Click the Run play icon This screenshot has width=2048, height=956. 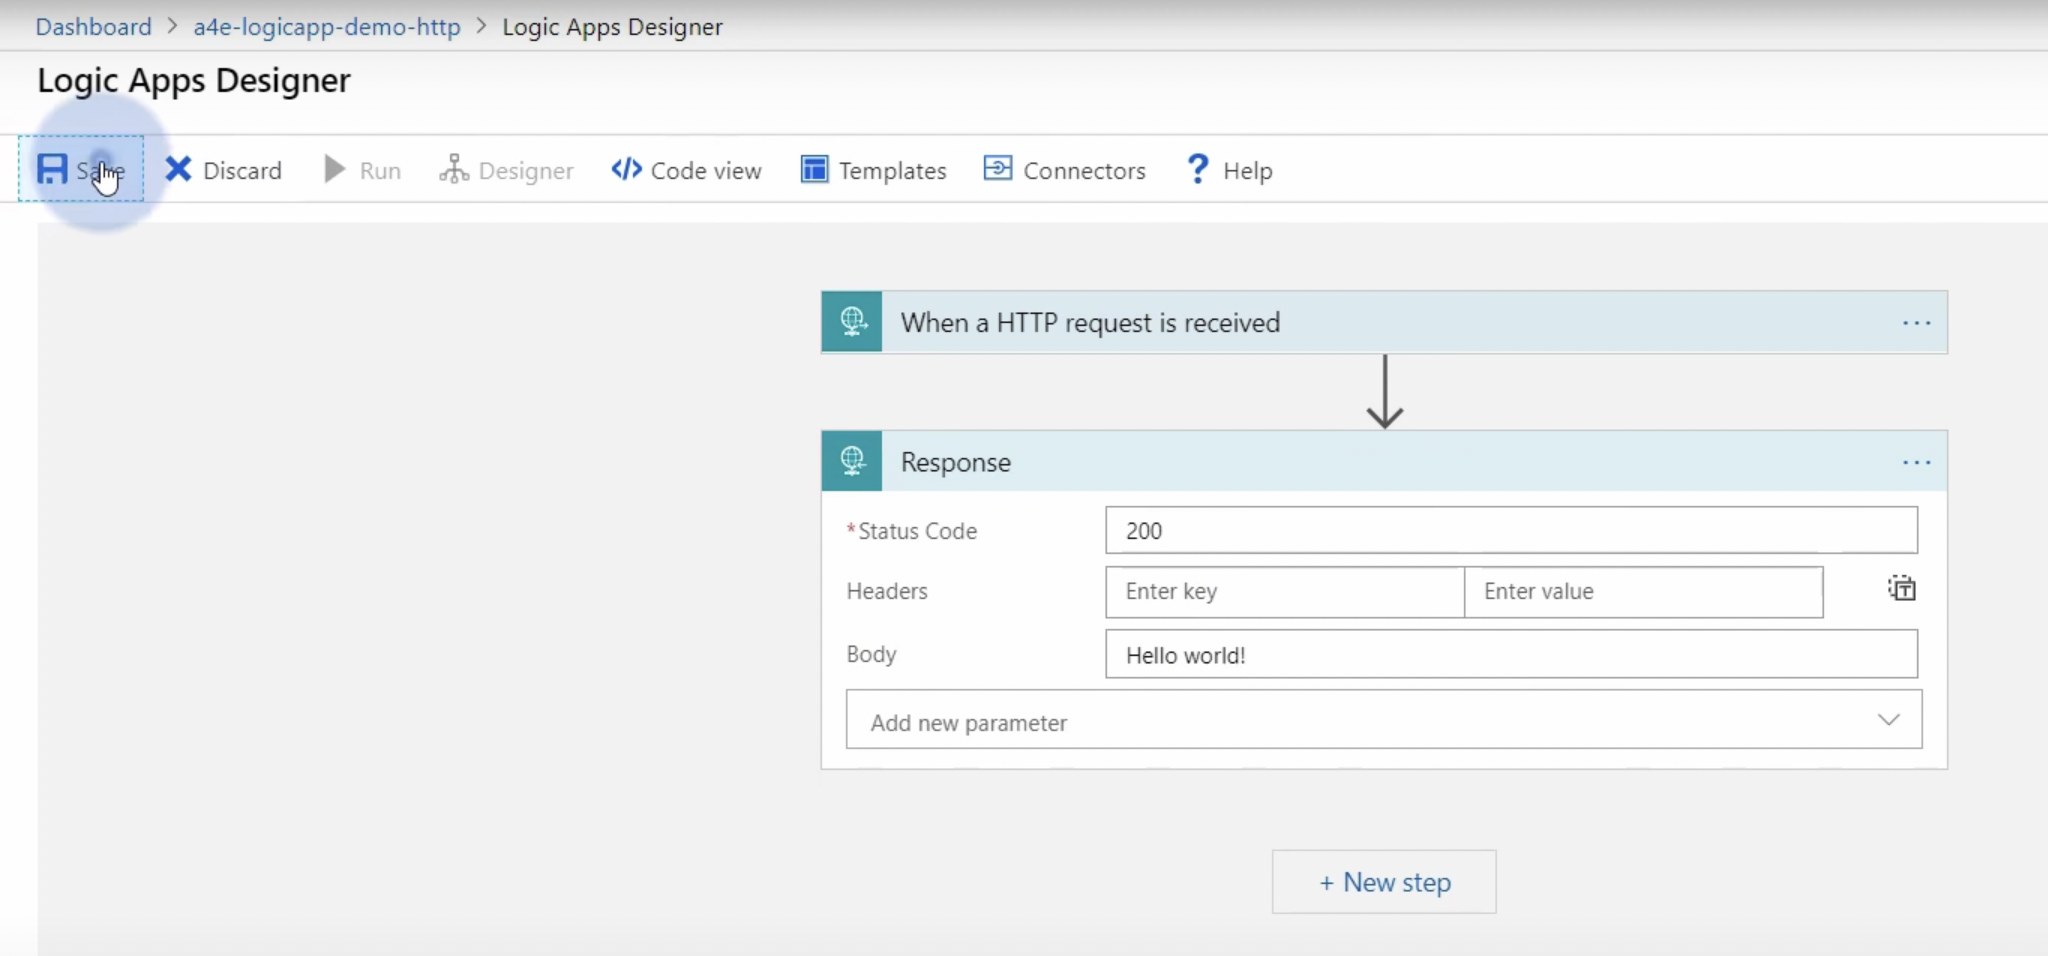click(x=335, y=169)
